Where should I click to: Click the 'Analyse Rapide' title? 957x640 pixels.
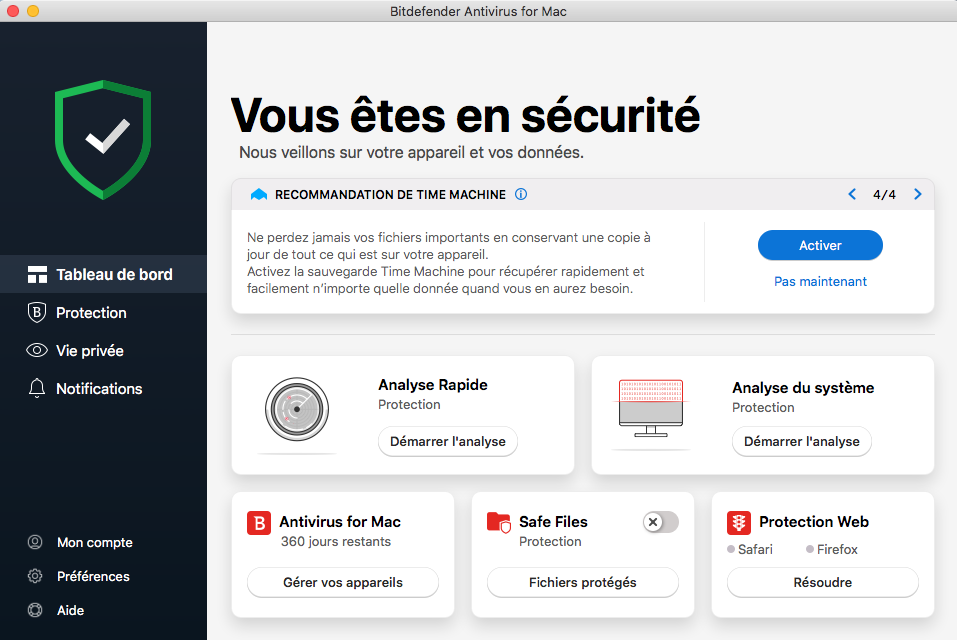coord(433,385)
